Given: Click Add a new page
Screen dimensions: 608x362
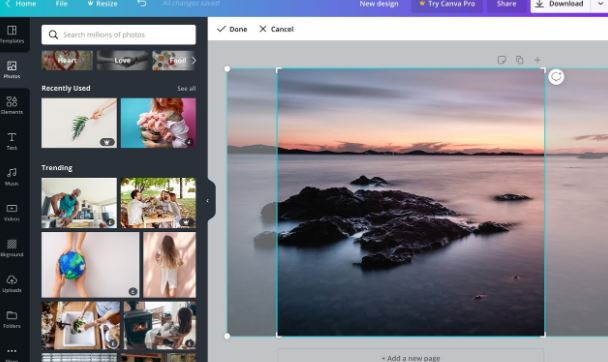Looking at the screenshot, I should point(411,357).
